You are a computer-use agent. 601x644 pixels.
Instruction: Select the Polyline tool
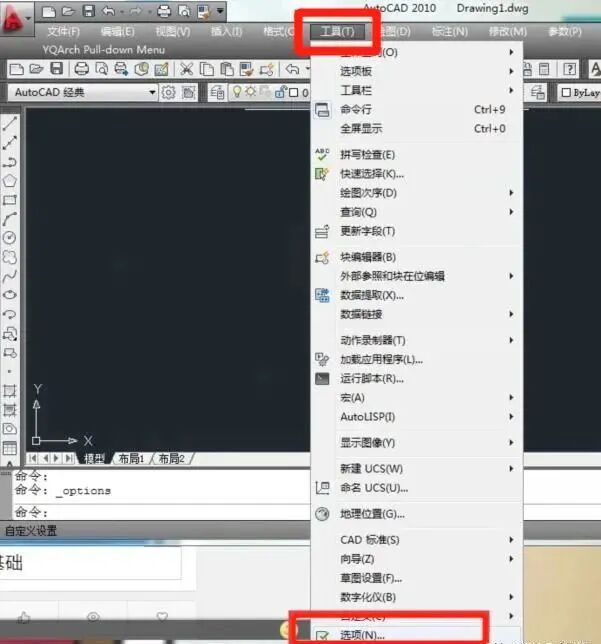coord(10,162)
